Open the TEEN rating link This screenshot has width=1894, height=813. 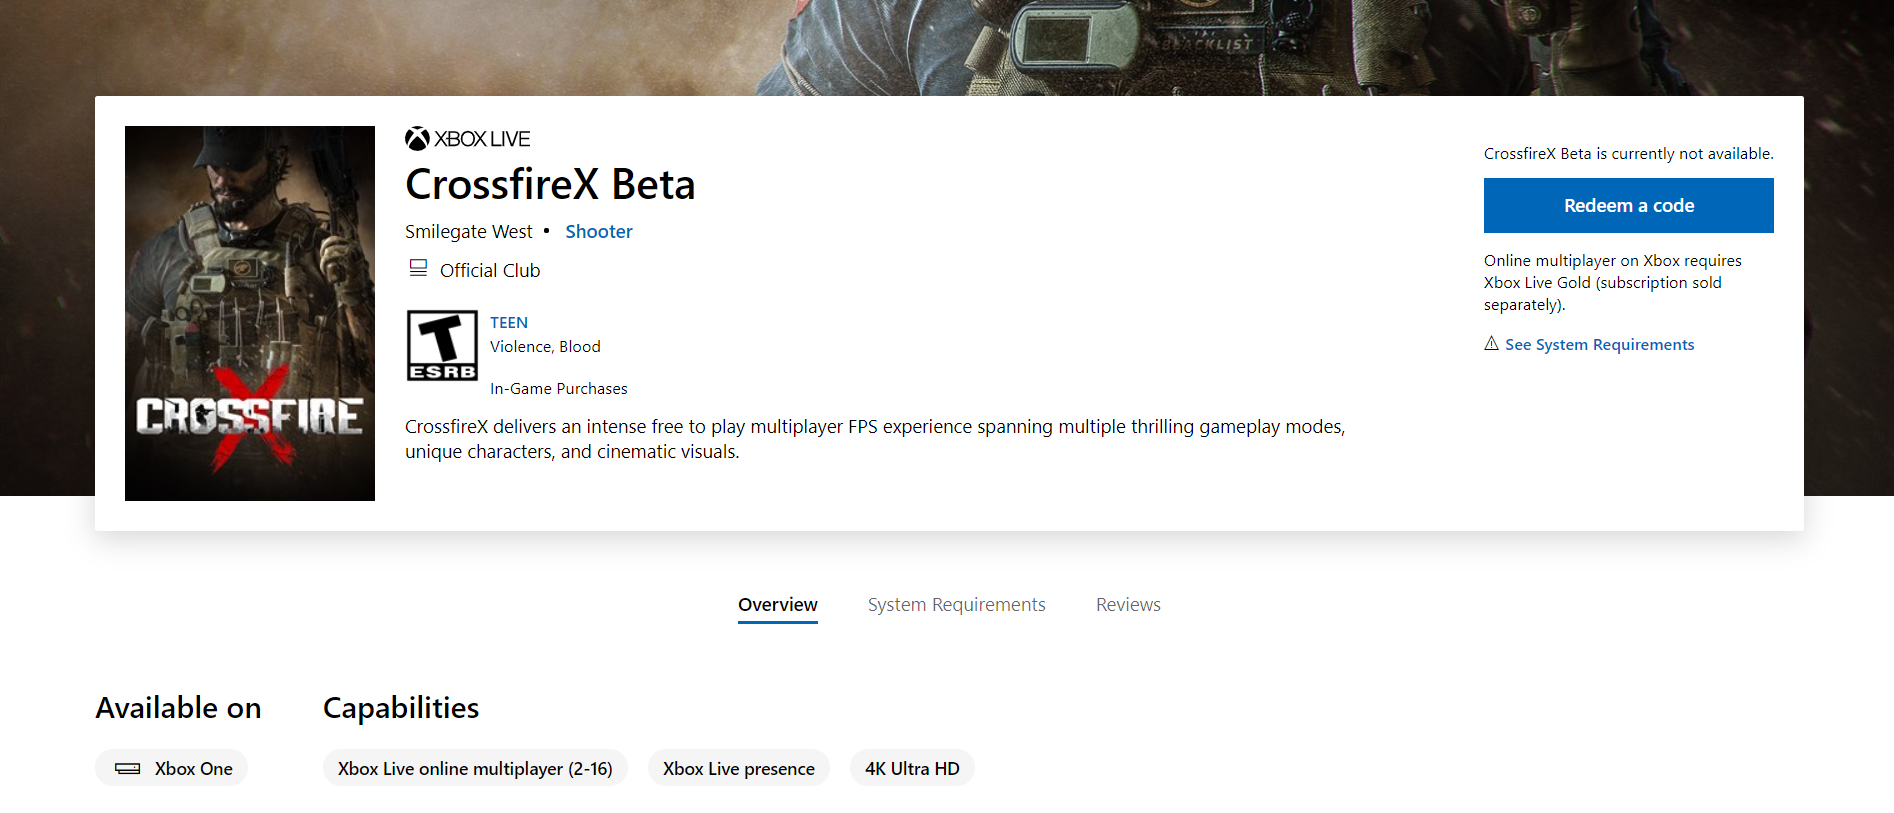[509, 322]
